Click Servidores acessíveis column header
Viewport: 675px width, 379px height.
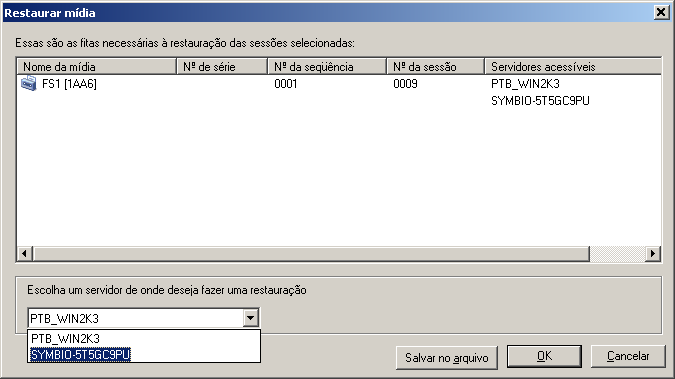point(573,67)
